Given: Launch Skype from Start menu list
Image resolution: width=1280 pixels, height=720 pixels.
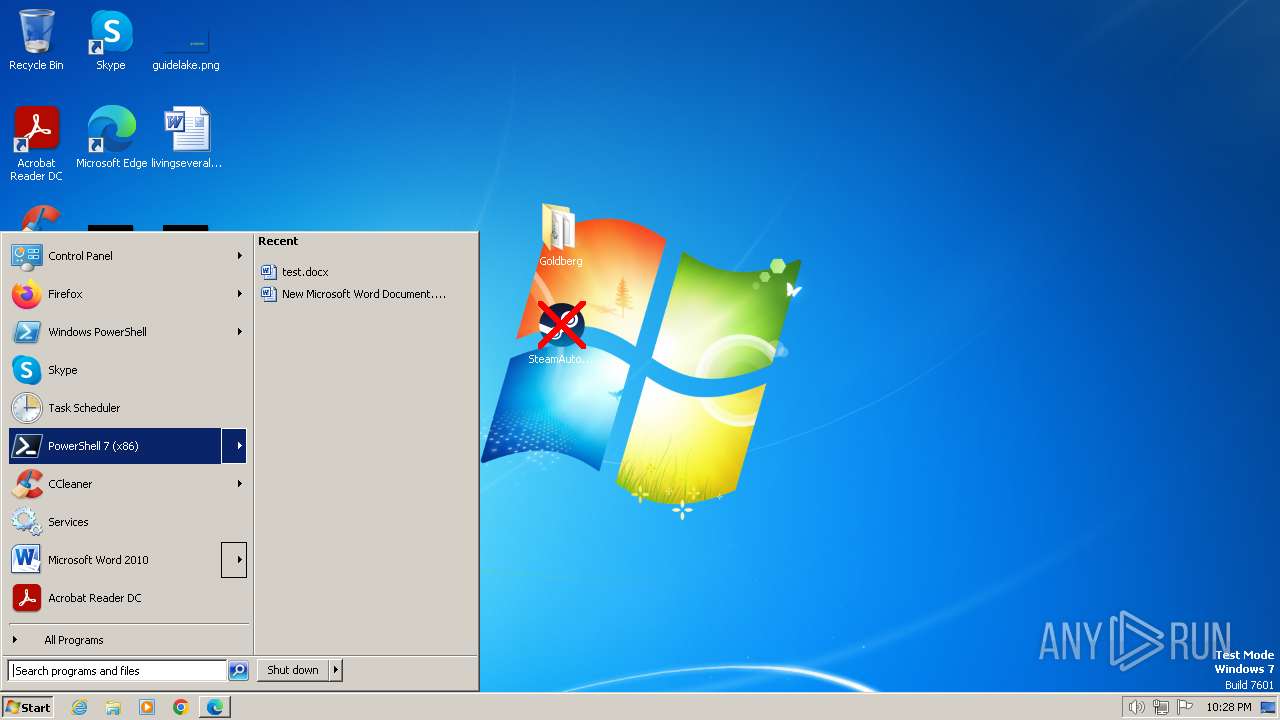Looking at the screenshot, I should [x=127, y=370].
